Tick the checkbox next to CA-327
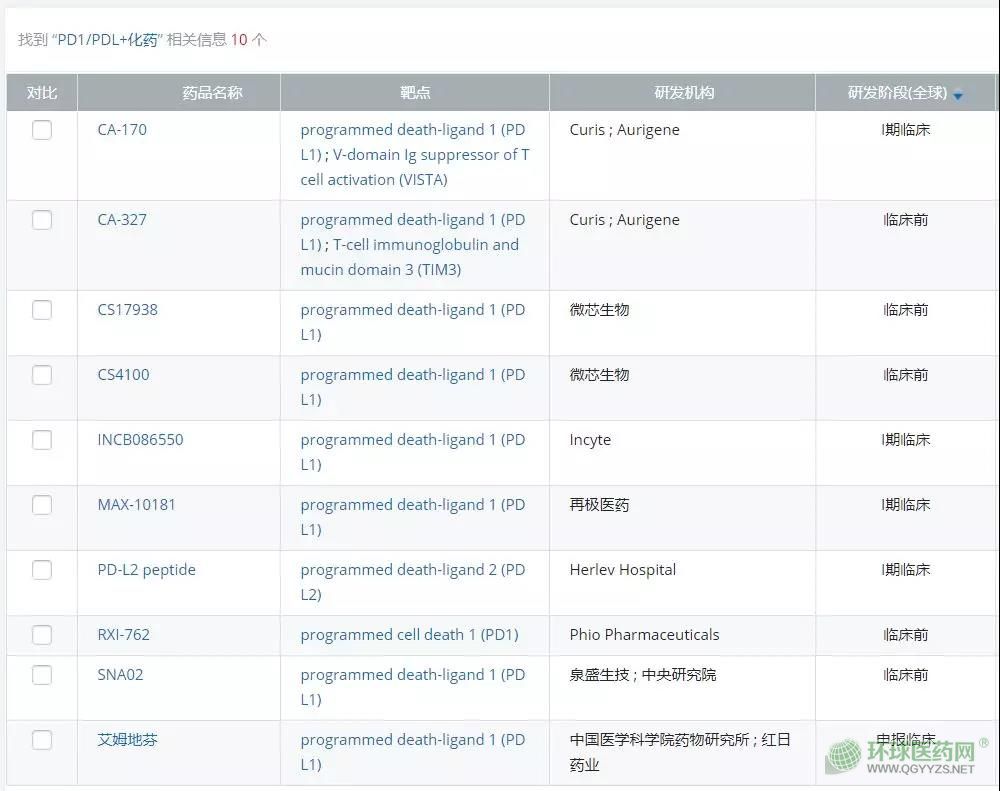Image resolution: width=1000 pixels, height=791 pixels. (x=42, y=220)
